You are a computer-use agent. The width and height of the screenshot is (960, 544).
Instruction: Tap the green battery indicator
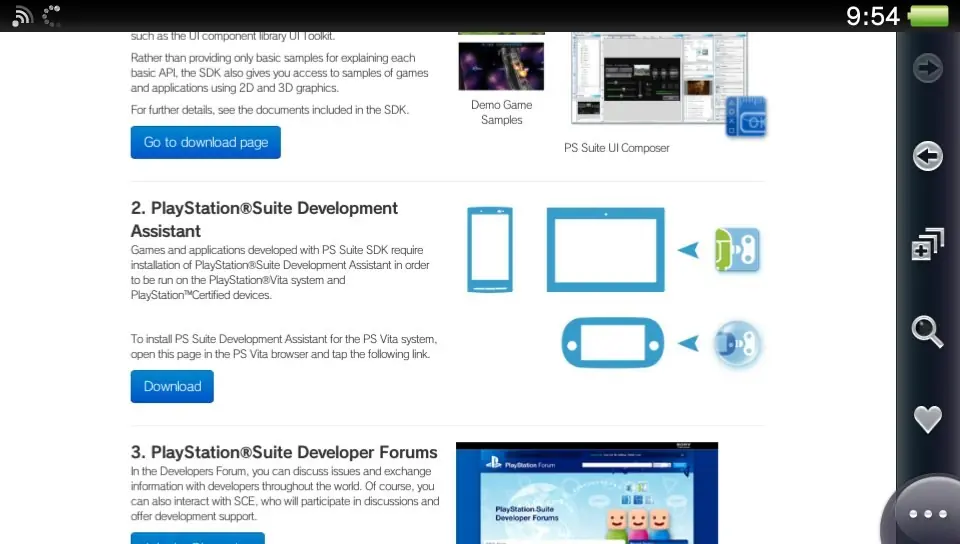pos(929,16)
